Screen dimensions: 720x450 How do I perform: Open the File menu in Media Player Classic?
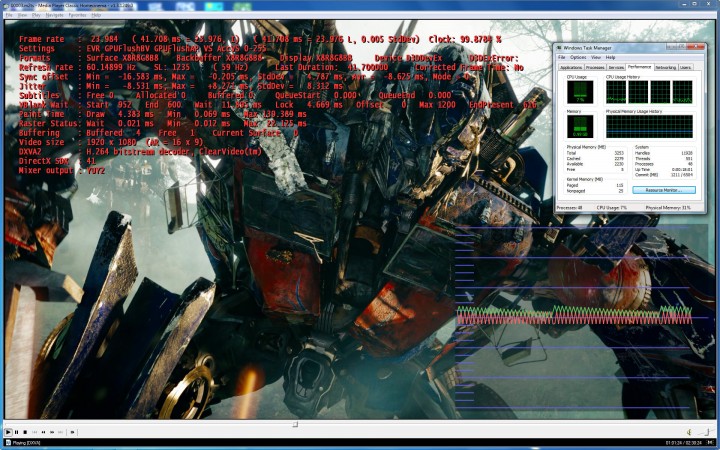pos(9,15)
